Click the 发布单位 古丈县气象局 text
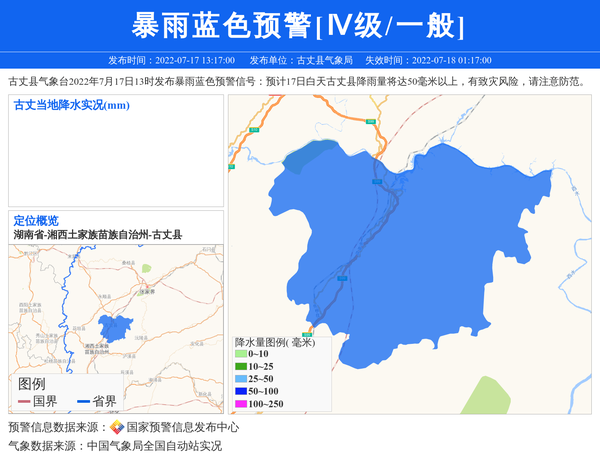This screenshot has width=600, height=471. (x=314, y=60)
